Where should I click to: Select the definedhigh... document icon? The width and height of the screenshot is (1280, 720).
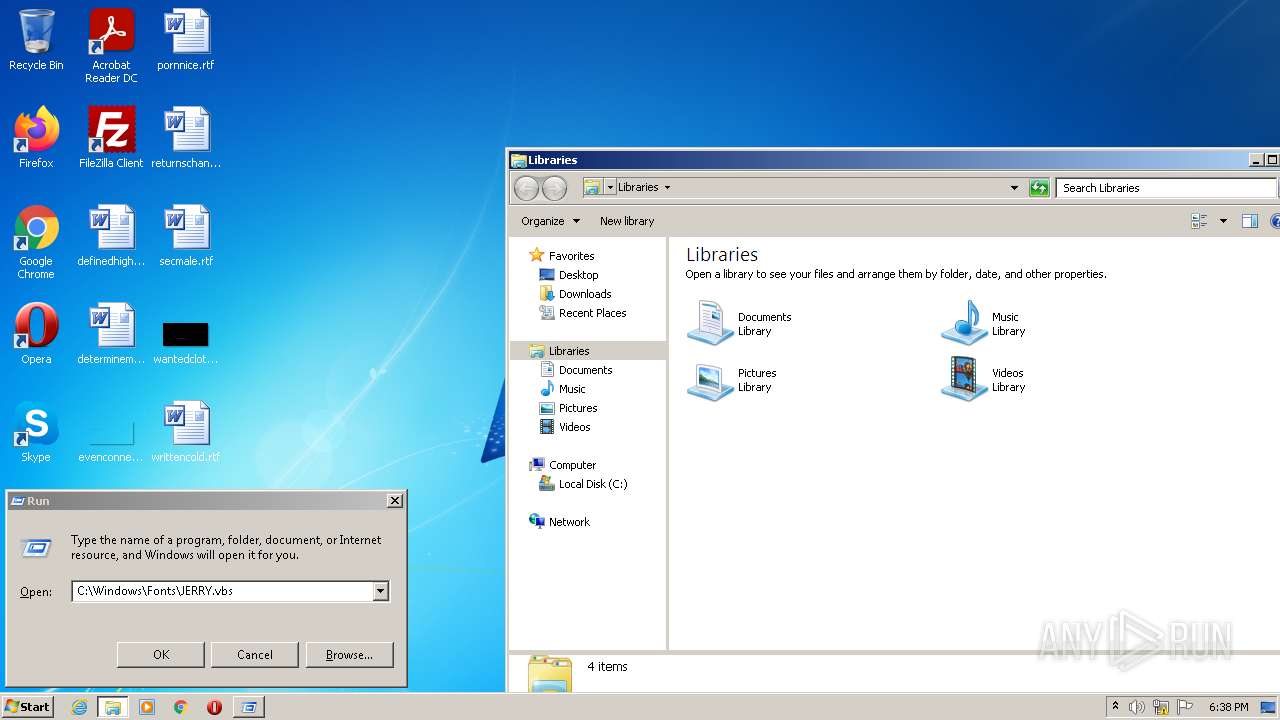[x=111, y=236]
